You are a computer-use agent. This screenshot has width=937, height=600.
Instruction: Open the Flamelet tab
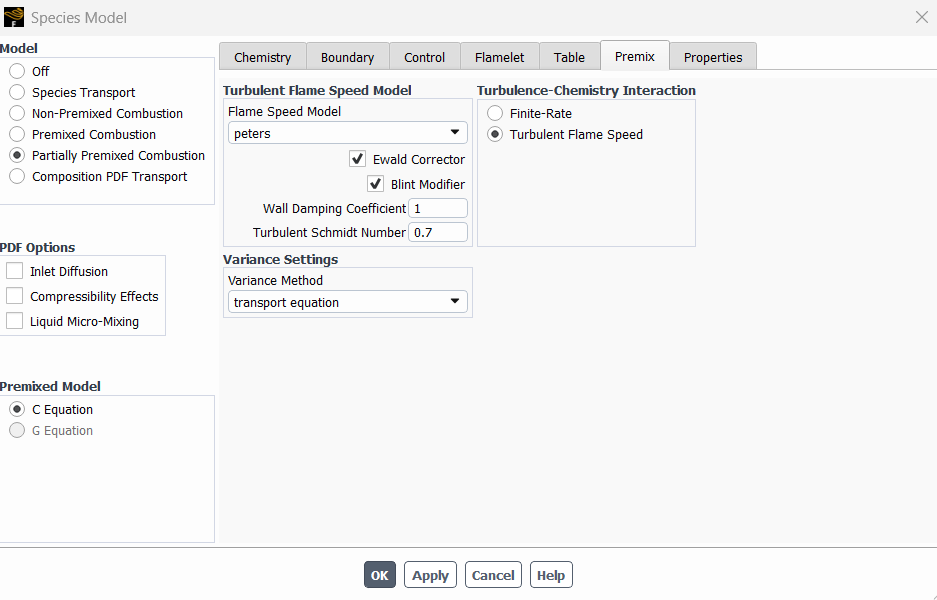(x=499, y=57)
